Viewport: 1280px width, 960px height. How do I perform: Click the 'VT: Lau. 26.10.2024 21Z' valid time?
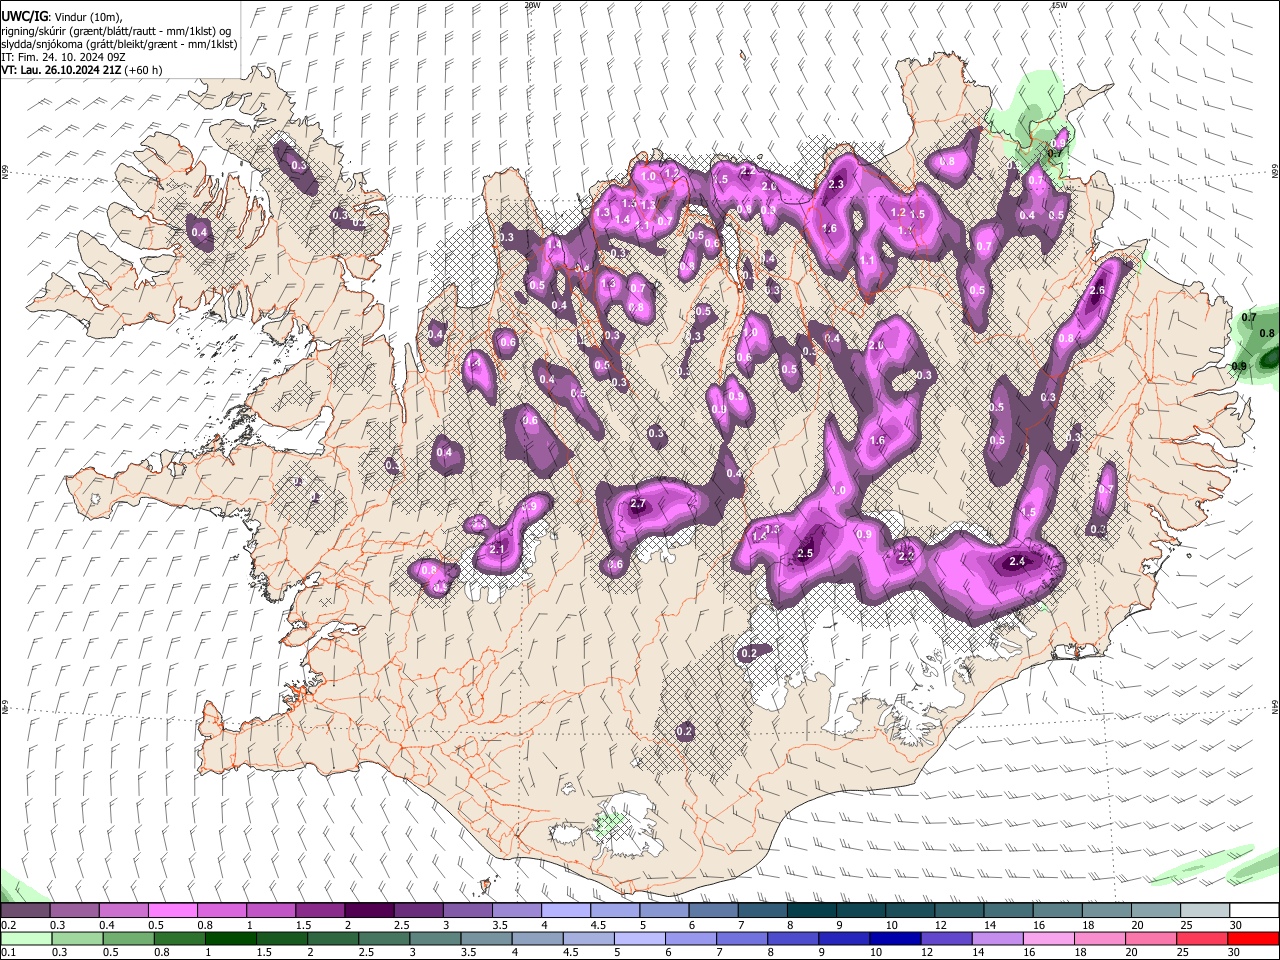coord(61,70)
